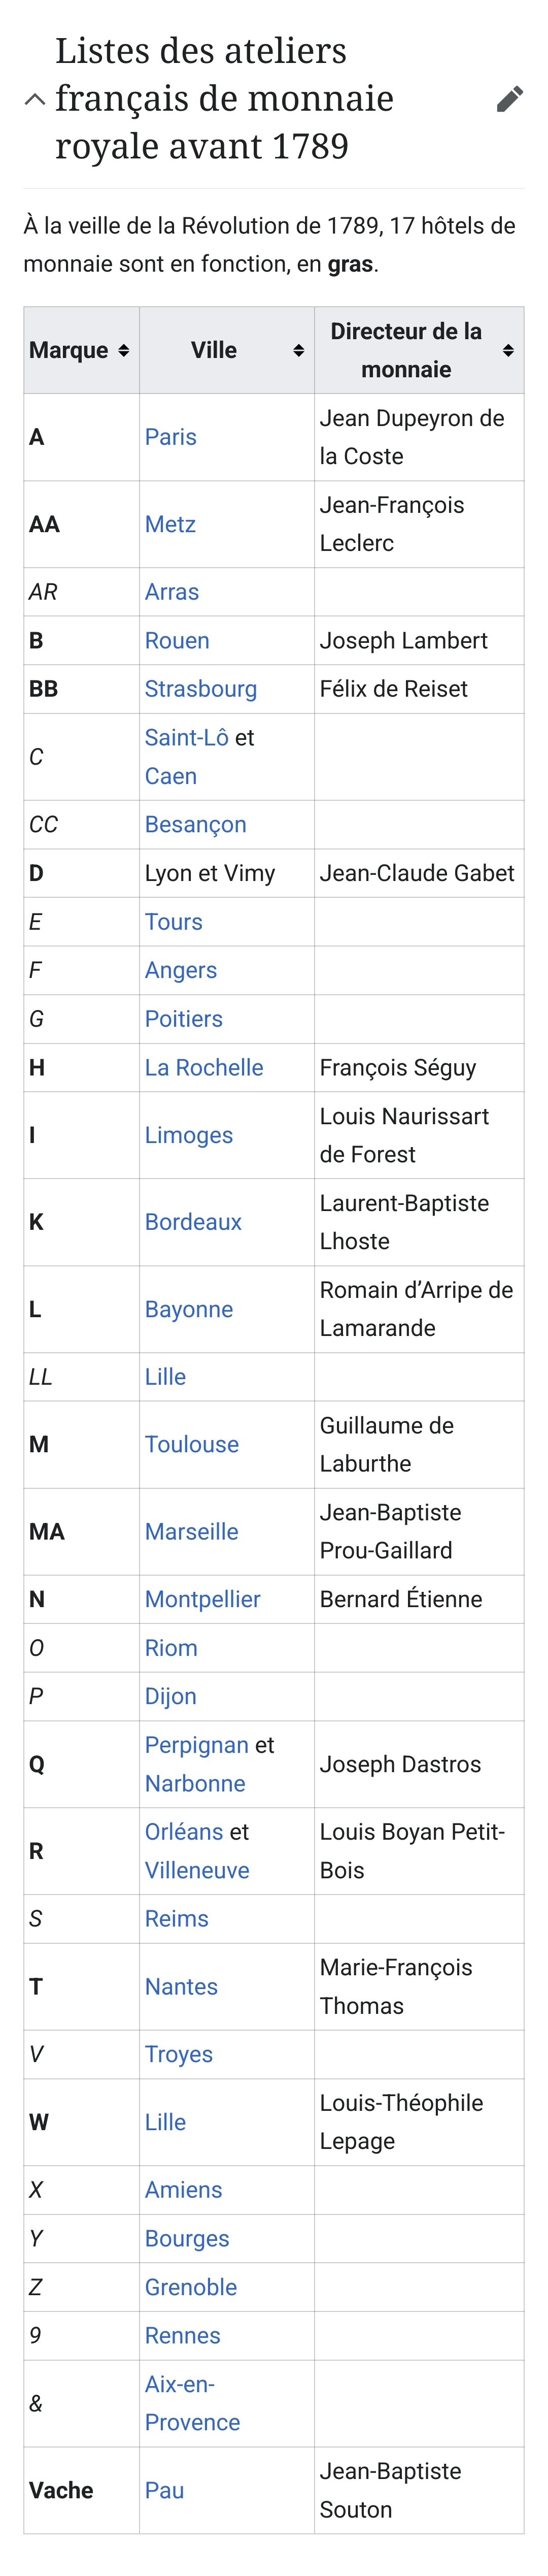The width and height of the screenshot is (548, 2576).
Task: Go to the Besançon article
Action: (195, 824)
